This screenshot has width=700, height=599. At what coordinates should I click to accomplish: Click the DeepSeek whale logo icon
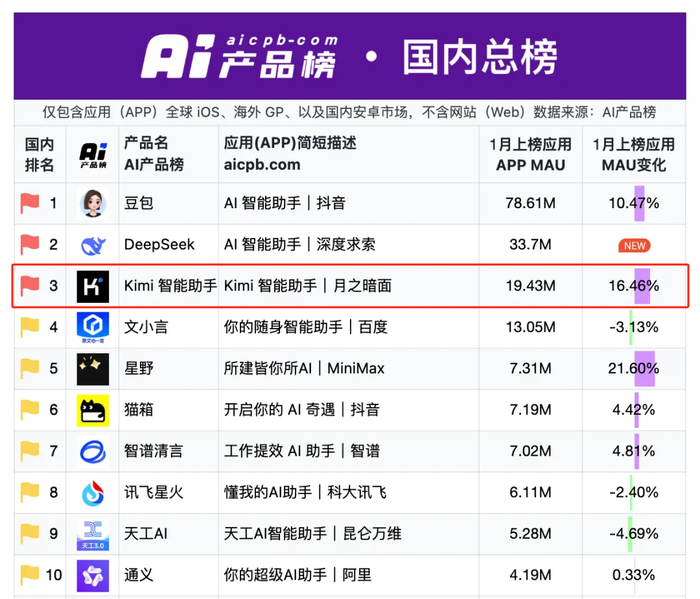click(93, 245)
